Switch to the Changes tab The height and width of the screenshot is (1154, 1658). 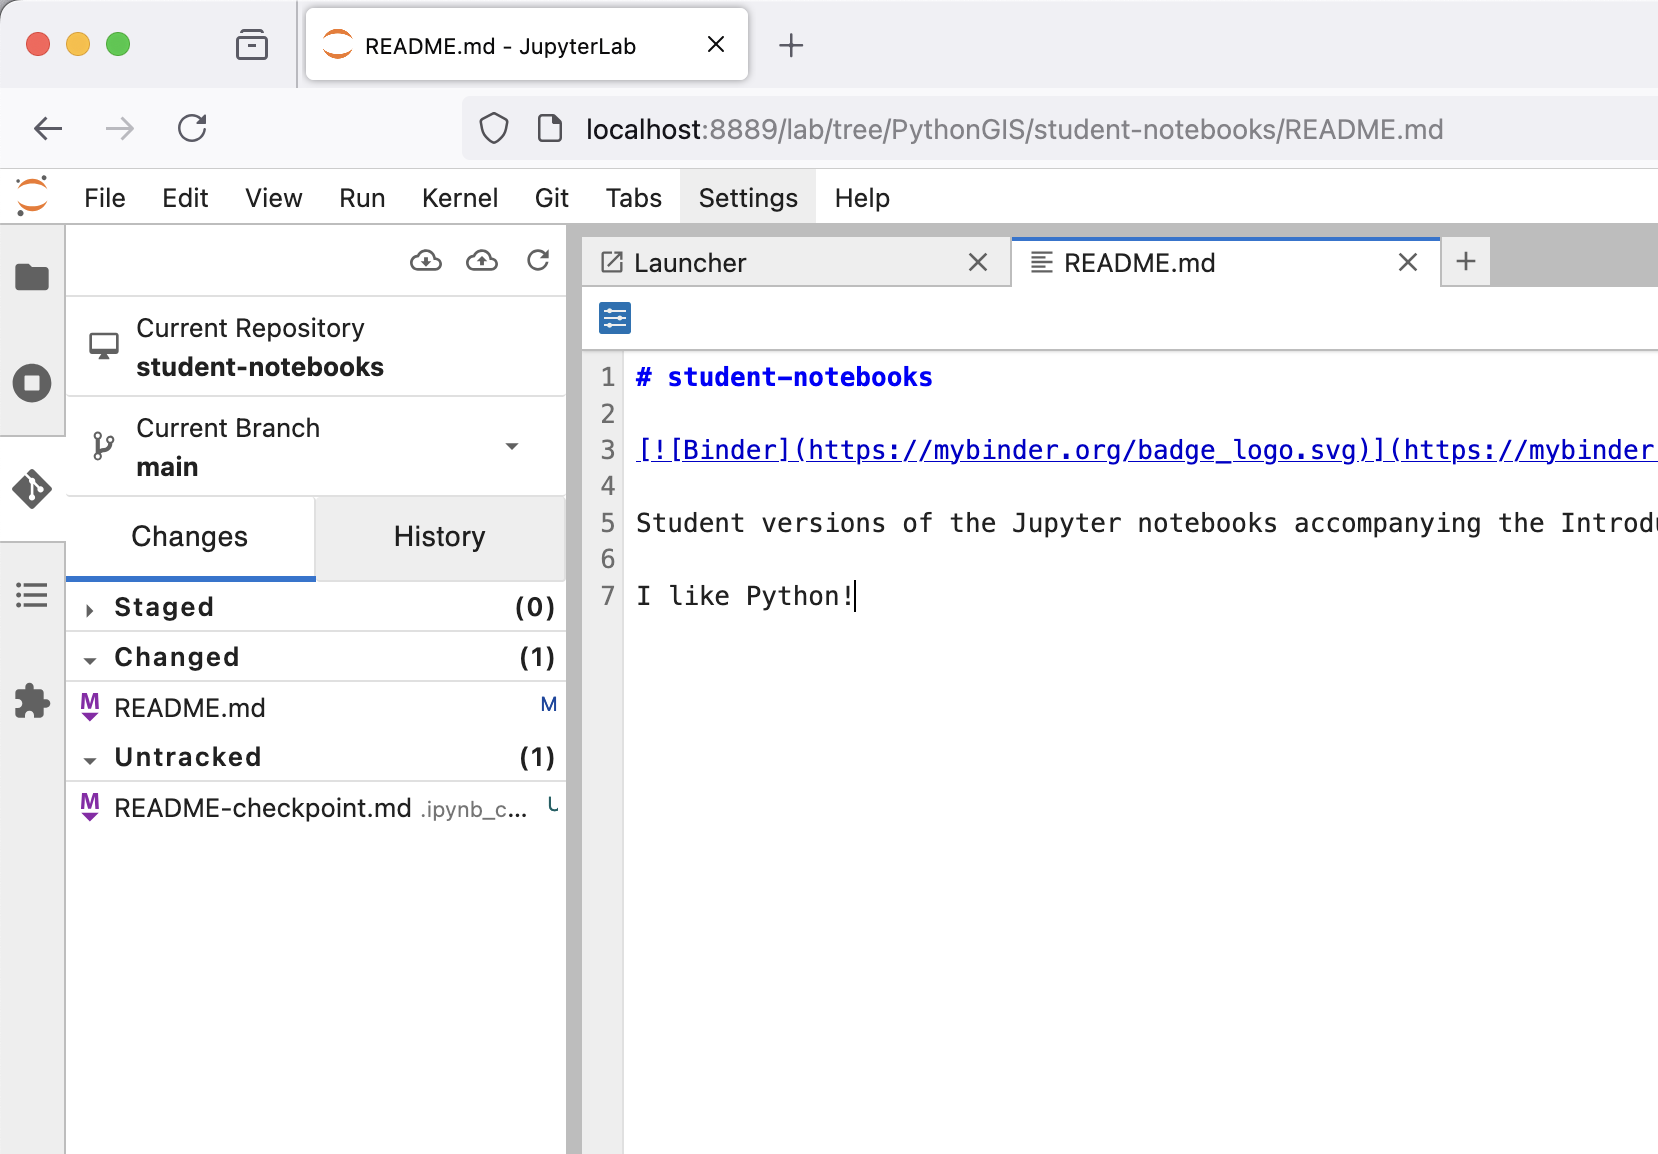pos(190,537)
